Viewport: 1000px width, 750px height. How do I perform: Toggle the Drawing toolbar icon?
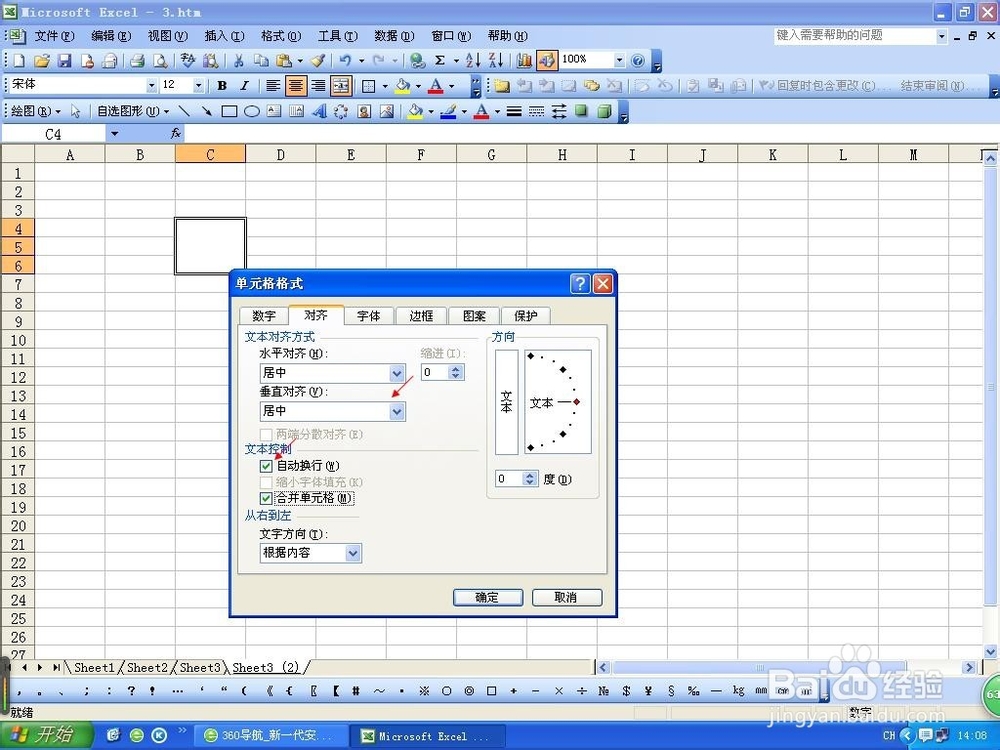[547, 61]
